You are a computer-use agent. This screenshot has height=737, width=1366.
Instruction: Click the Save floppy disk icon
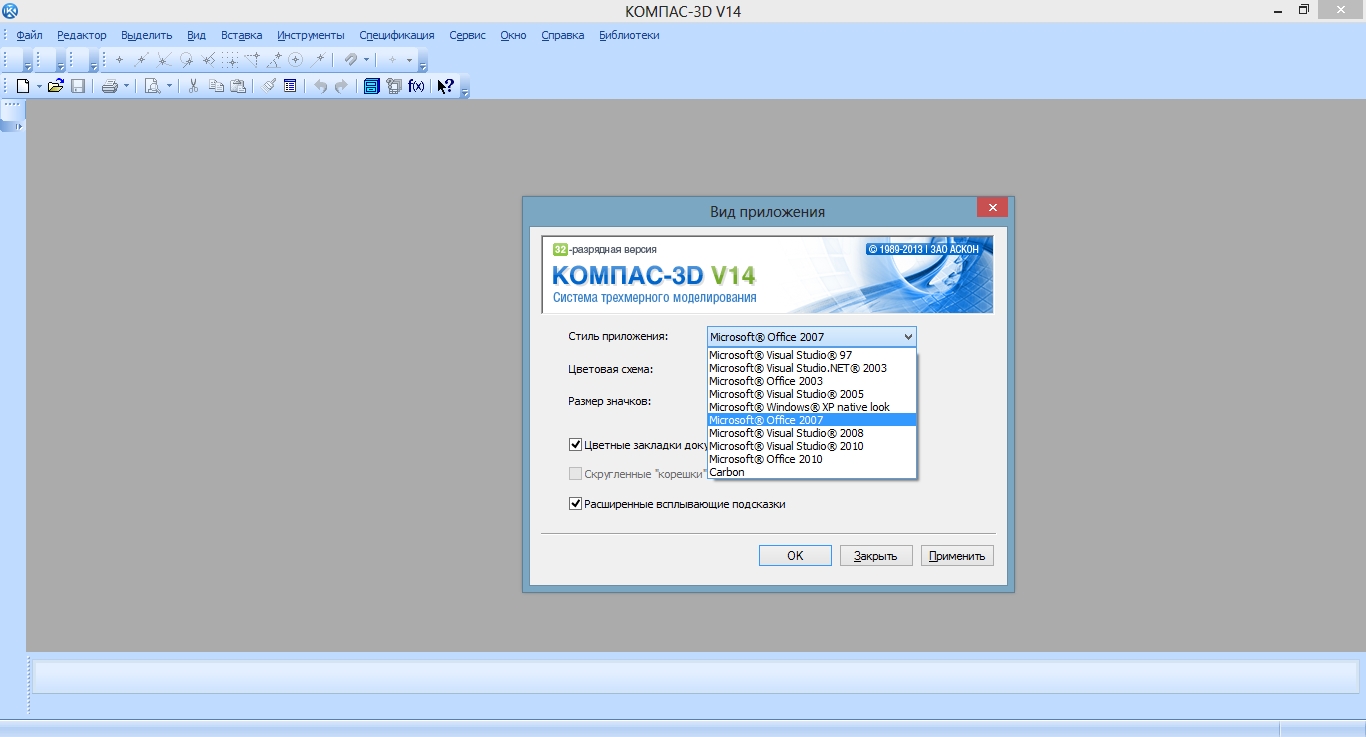[x=77, y=87]
